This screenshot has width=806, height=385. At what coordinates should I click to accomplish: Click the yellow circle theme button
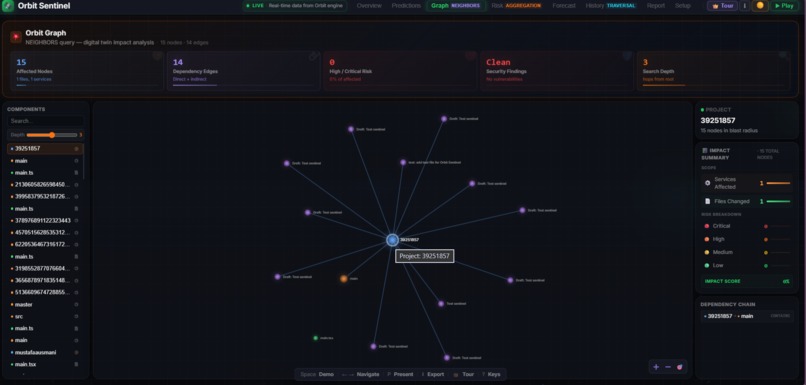760,6
